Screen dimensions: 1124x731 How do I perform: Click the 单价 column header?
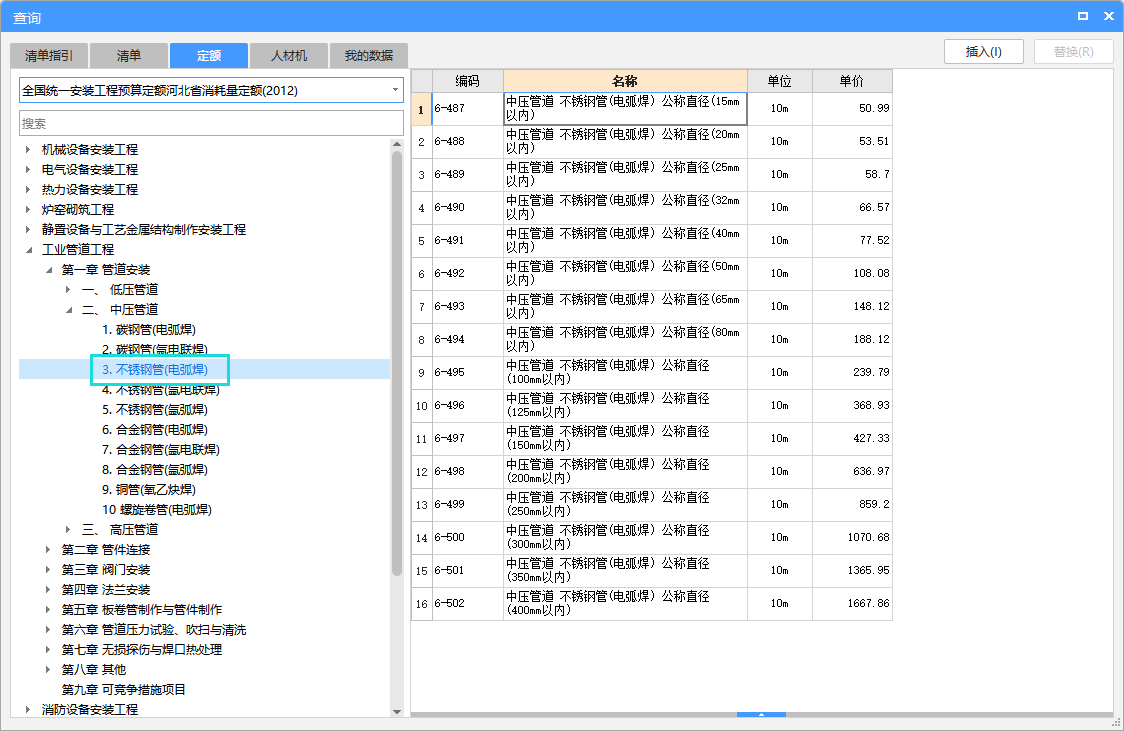pyautogui.click(x=852, y=81)
